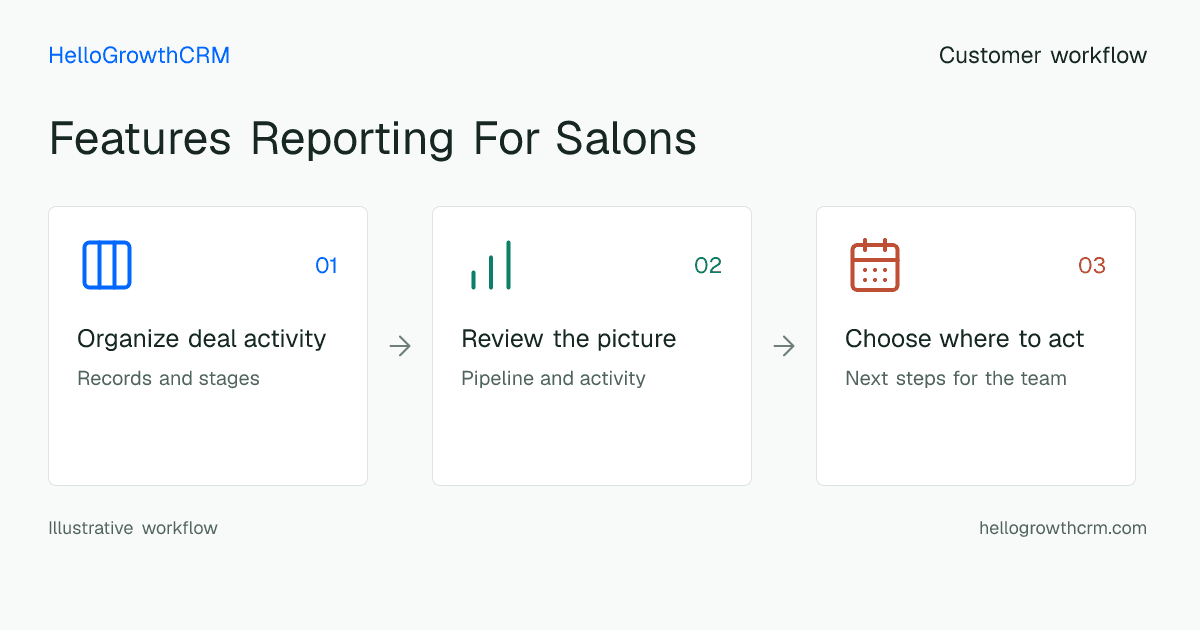Click step number 01
Screen dimensions: 1200x630
tap(327, 265)
